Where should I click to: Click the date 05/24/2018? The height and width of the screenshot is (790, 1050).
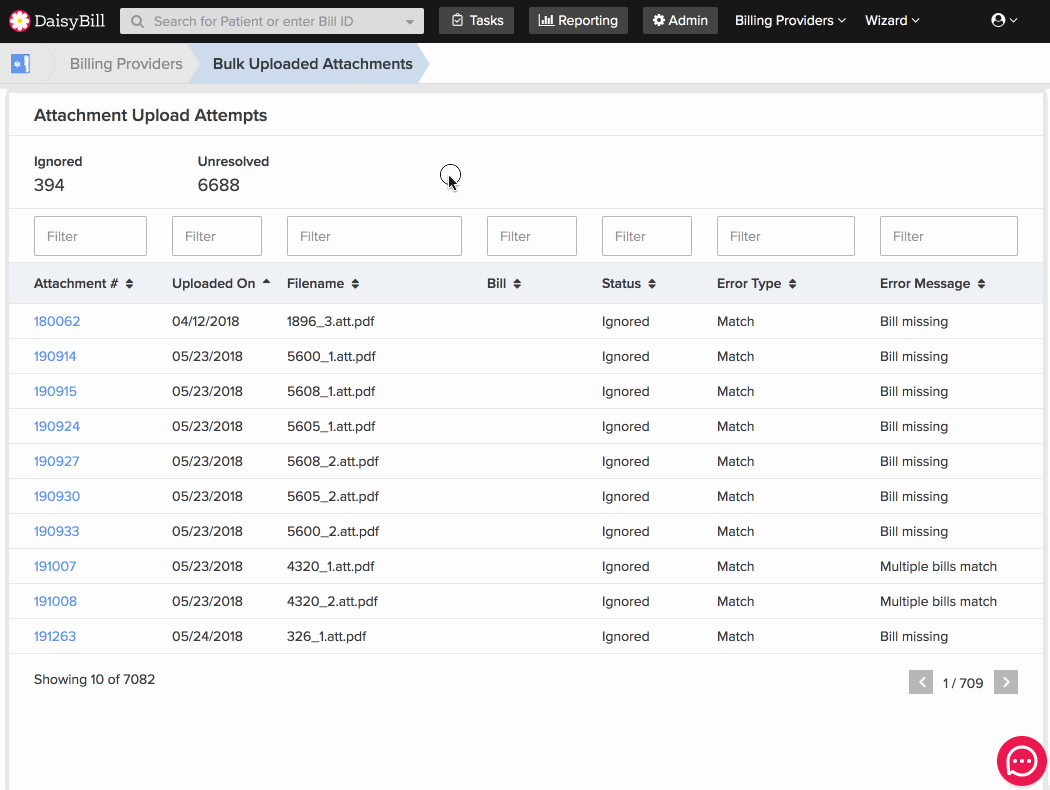208,636
